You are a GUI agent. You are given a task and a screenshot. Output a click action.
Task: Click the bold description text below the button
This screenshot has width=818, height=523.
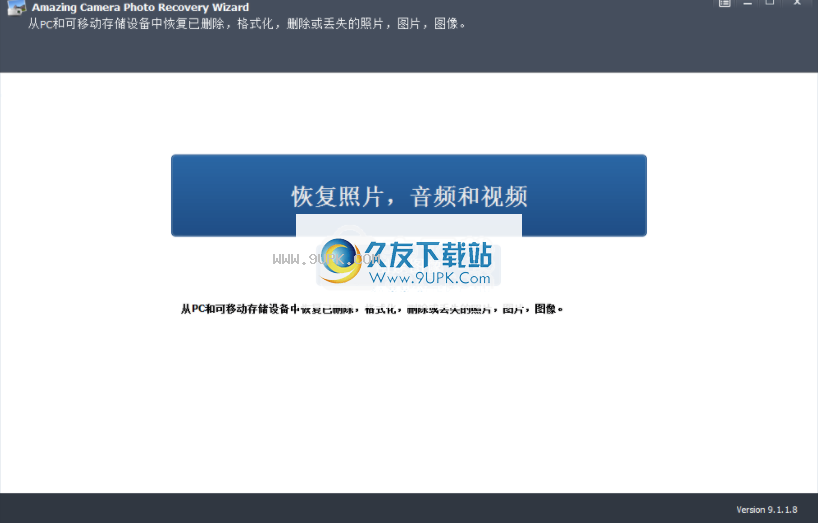point(372,309)
